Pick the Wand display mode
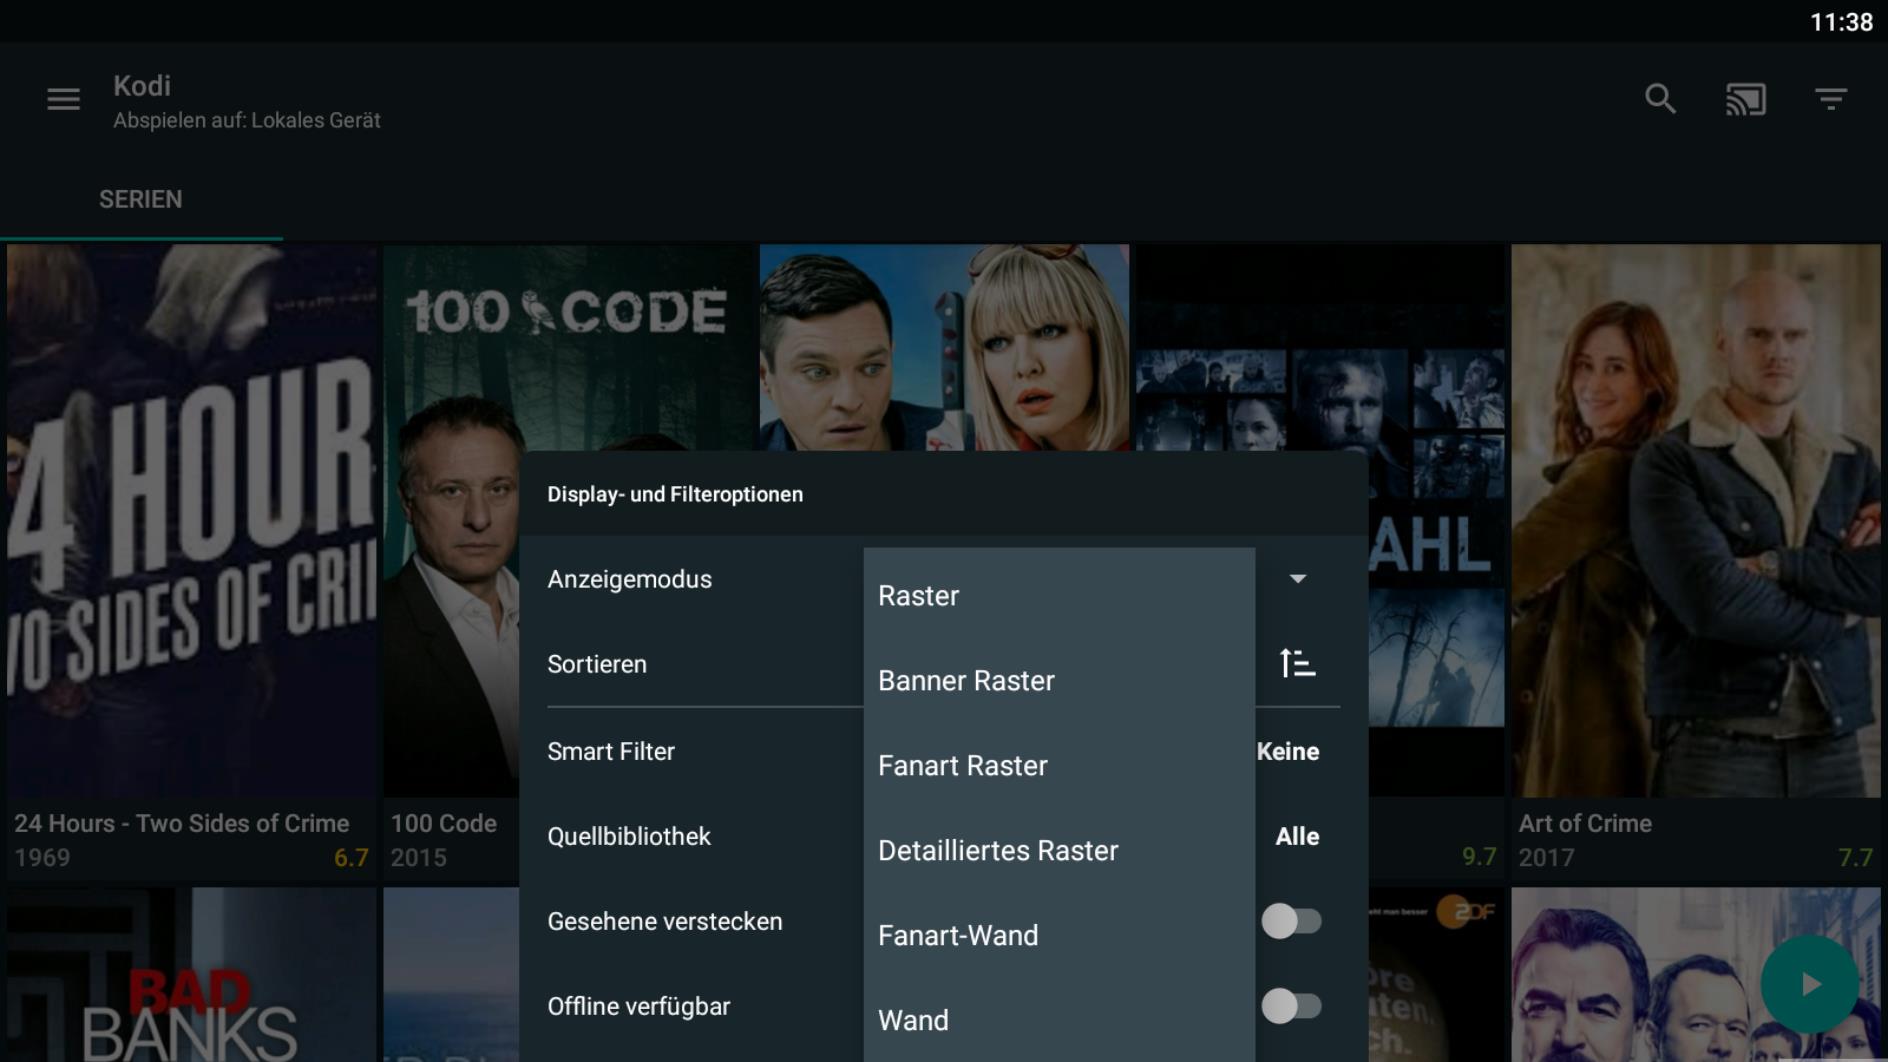Screen dimensions: 1888x1062 tap(1059, 1021)
